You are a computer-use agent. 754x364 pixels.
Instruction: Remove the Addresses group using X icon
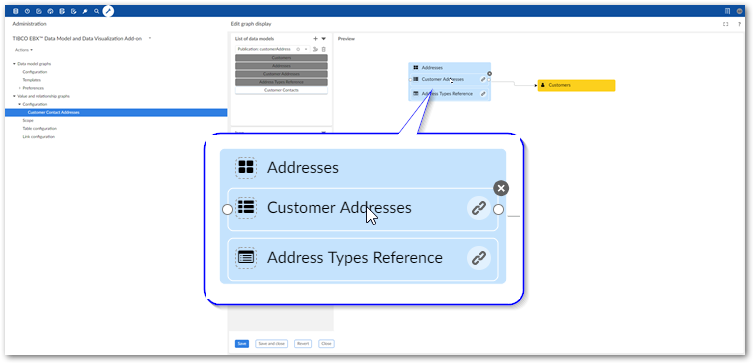(x=489, y=74)
